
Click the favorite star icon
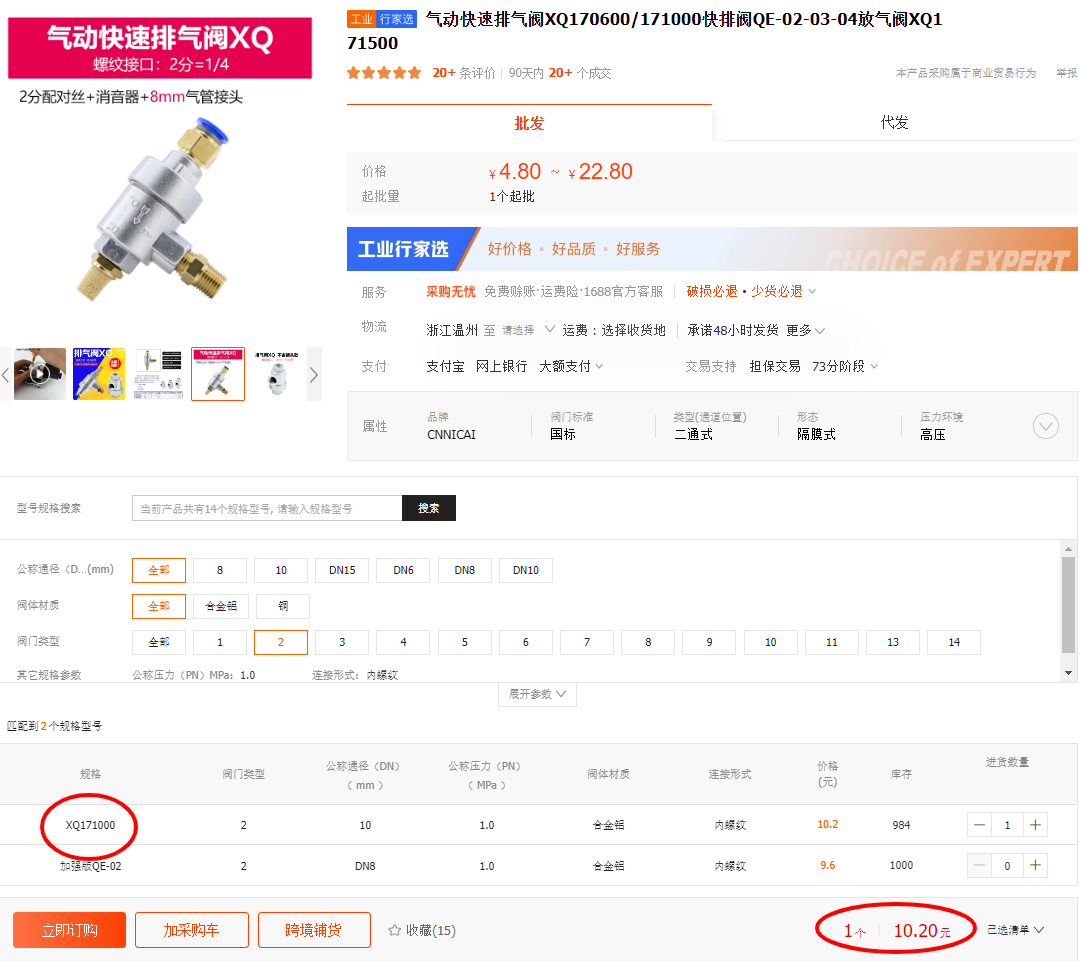pyautogui.click(x=395, y=931)
